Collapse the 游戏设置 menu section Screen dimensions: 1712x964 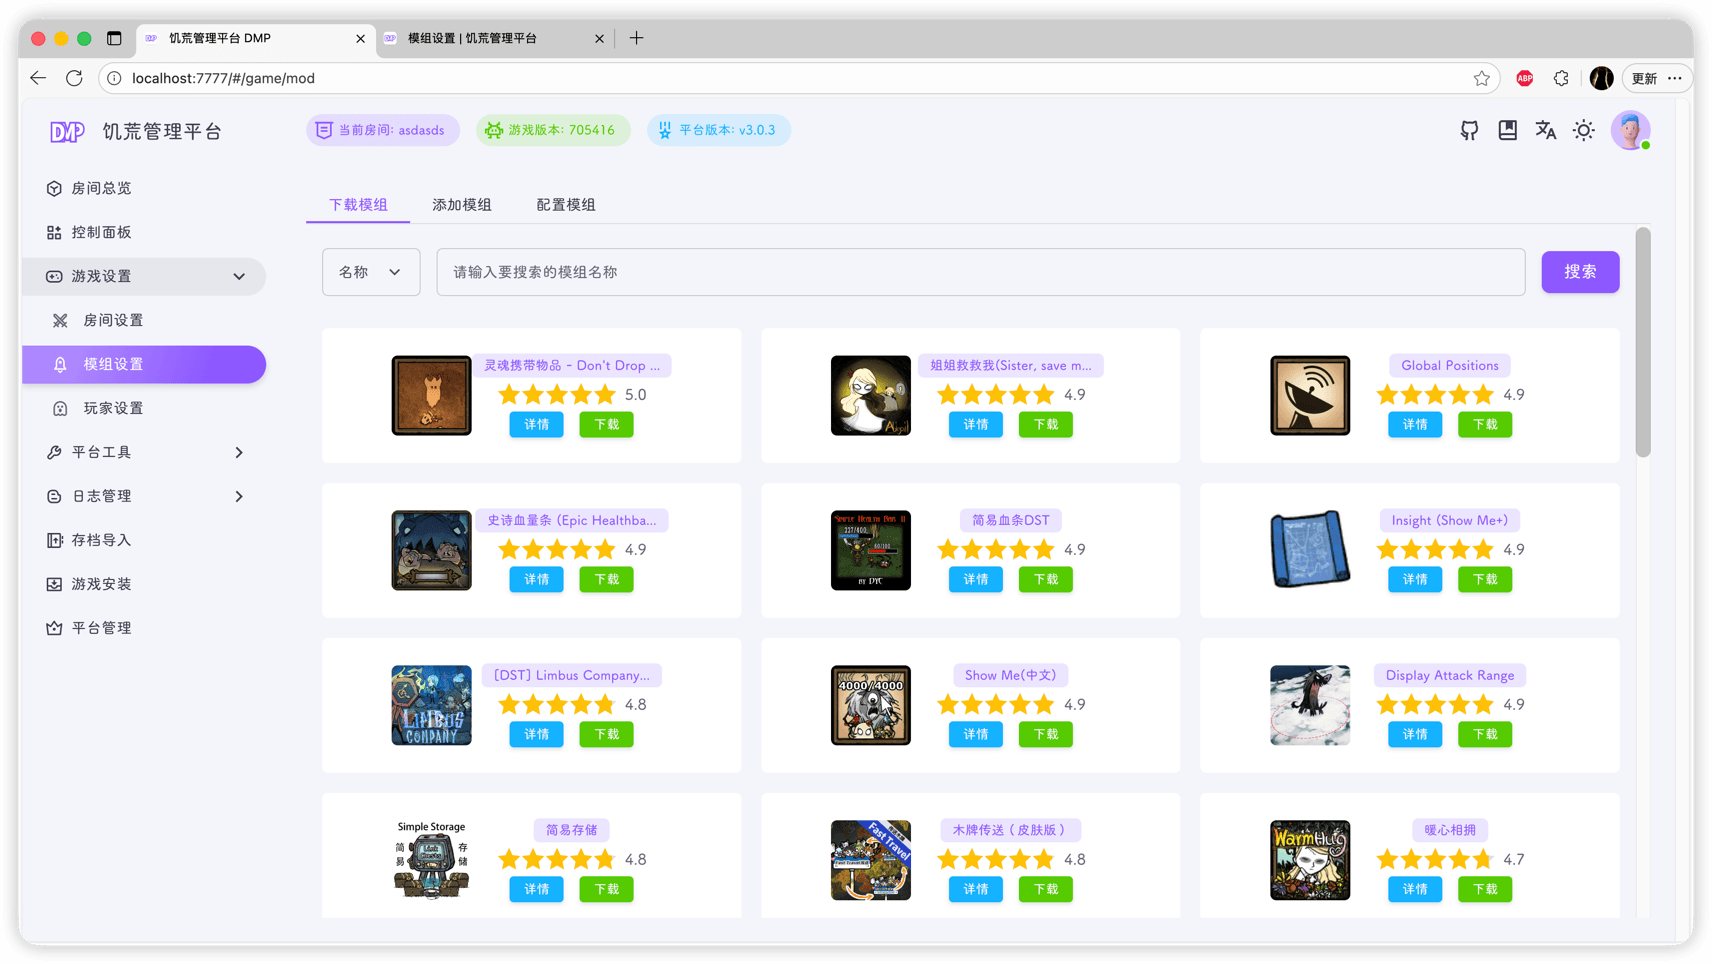tap(238, 276)
